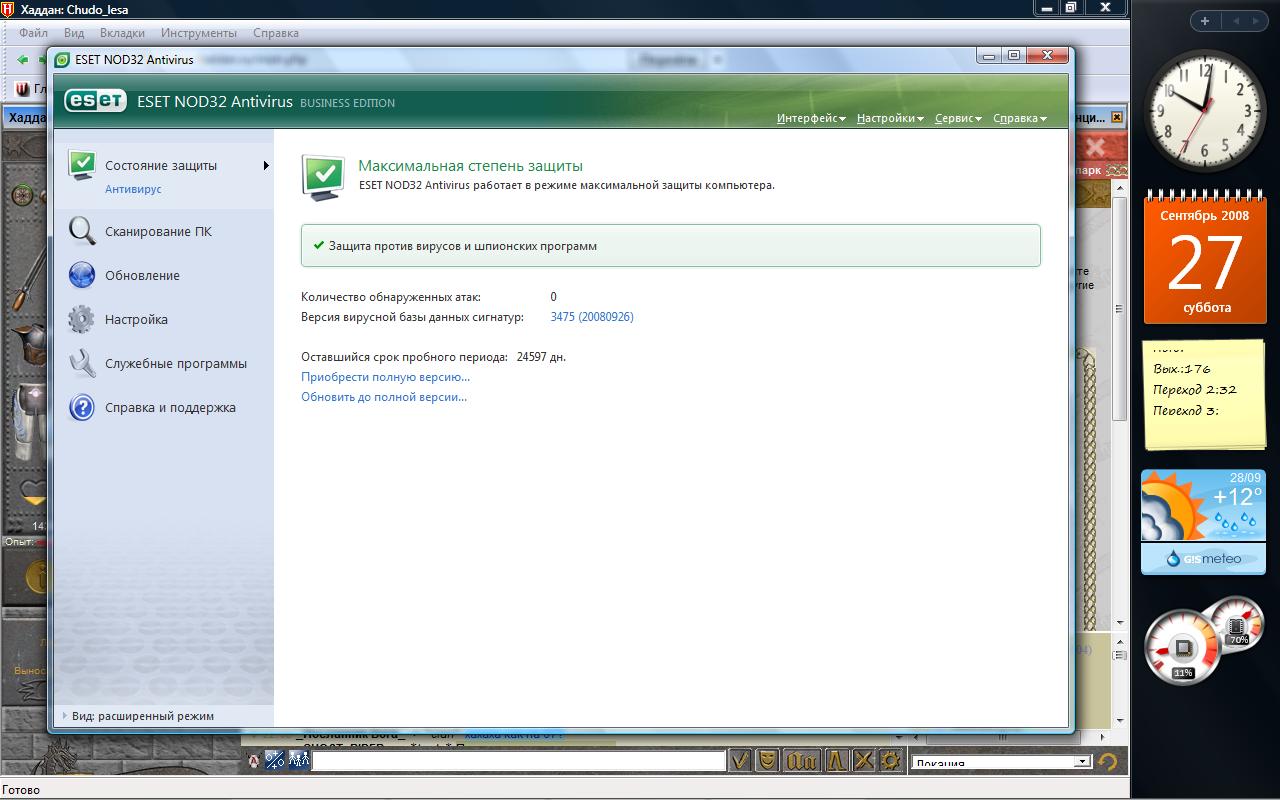The height and width of the screenshot is (800, 1280).
Task: Open the Вид menu in Haddan window
Action: pos(74,33)
